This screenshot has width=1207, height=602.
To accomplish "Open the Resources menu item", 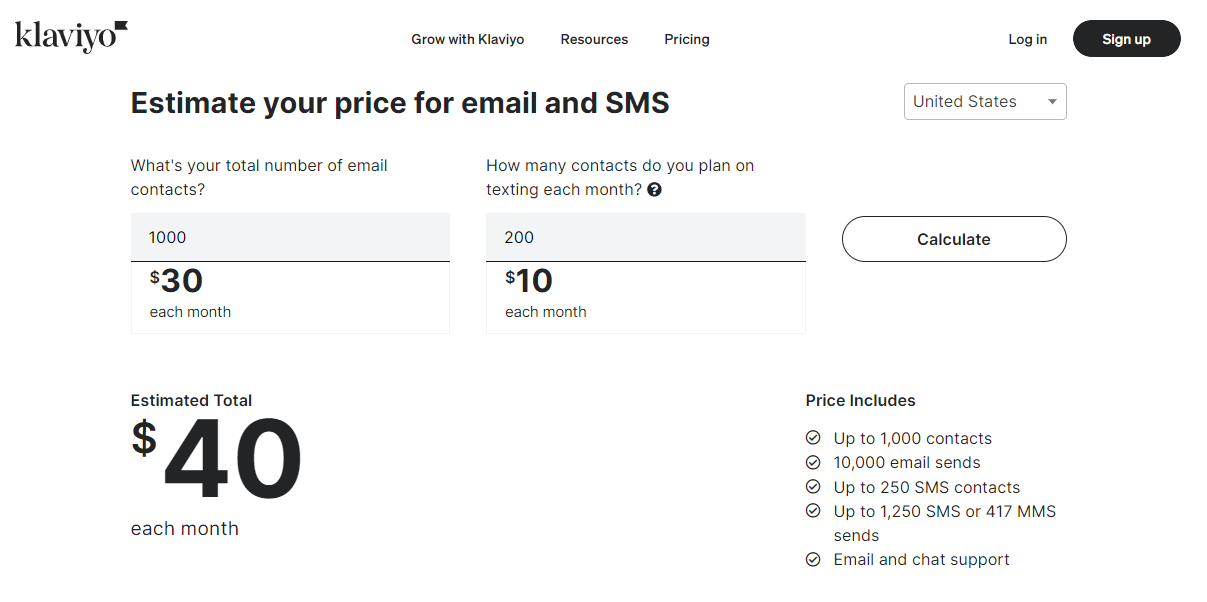I will (594, 39).
